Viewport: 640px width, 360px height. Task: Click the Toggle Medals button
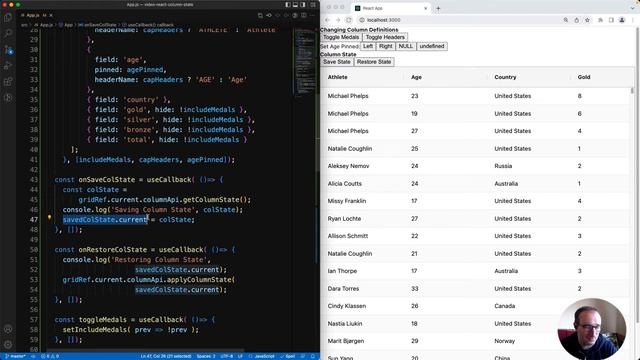341,37
